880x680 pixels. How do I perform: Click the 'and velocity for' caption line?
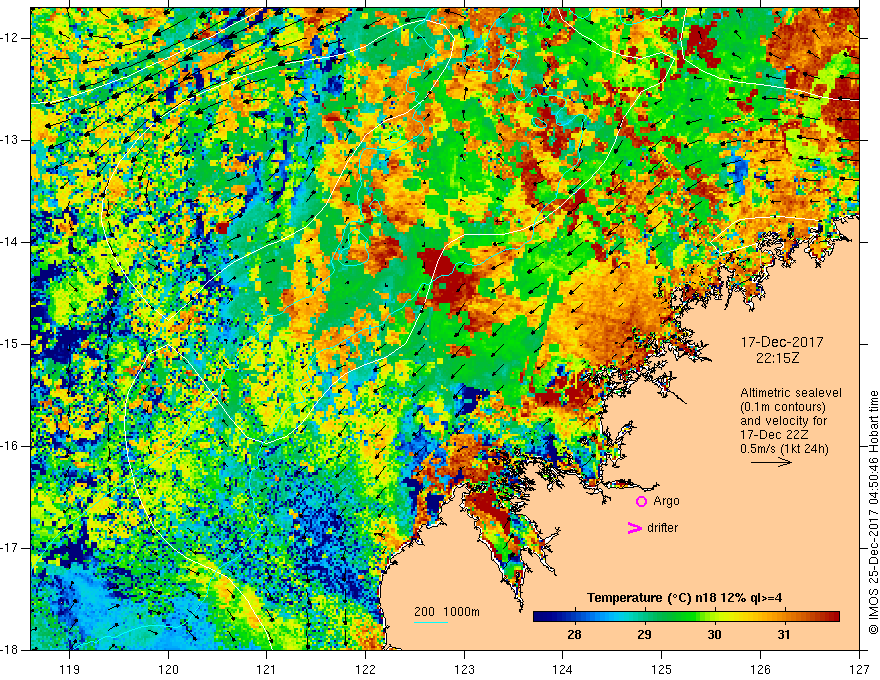783,421
